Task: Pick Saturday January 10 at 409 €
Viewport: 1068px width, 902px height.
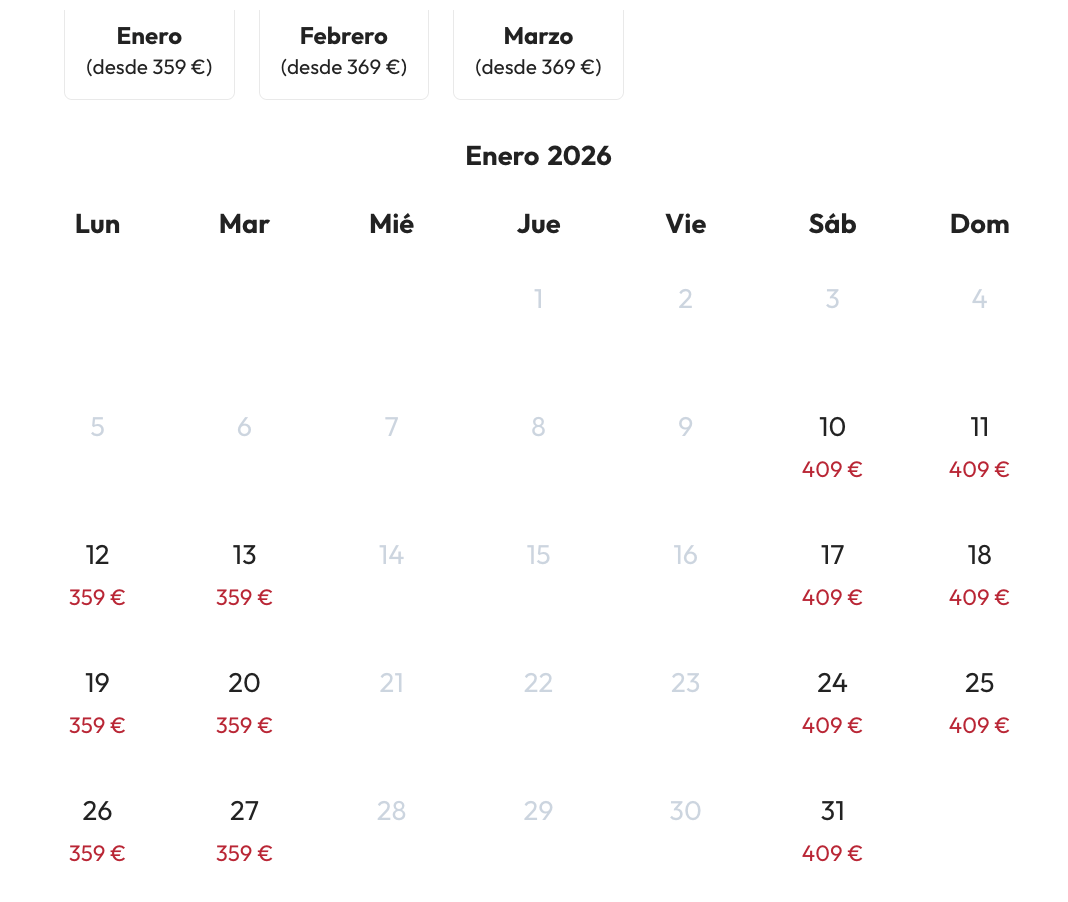Action: pyautogui.click(x=832, y=446)
